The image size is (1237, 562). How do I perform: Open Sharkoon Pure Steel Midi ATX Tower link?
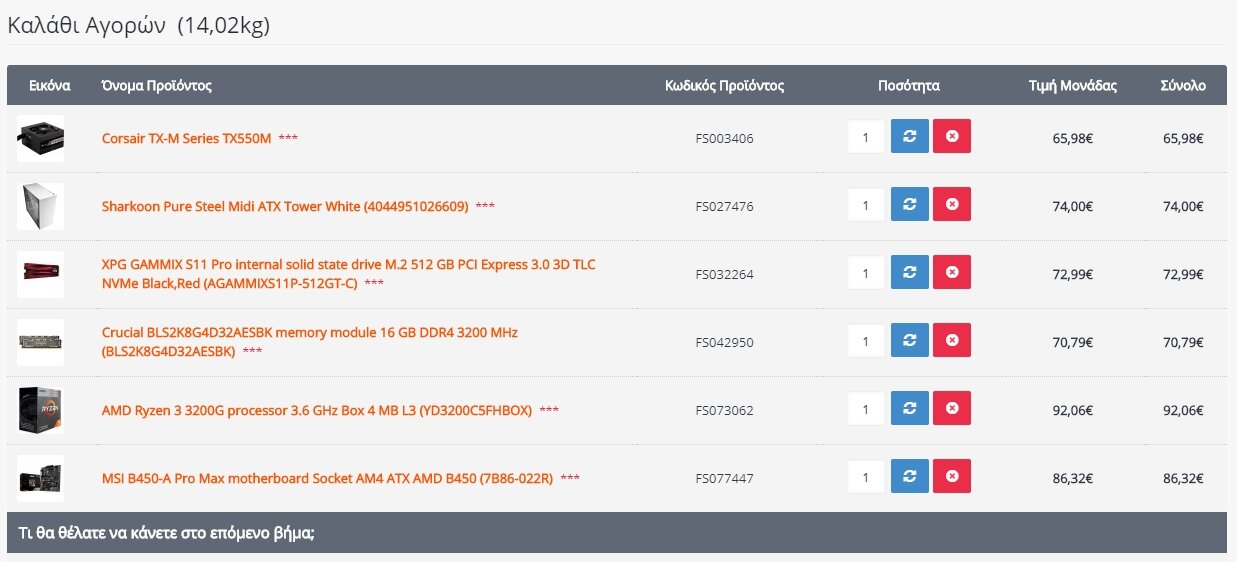coord(285,206)
